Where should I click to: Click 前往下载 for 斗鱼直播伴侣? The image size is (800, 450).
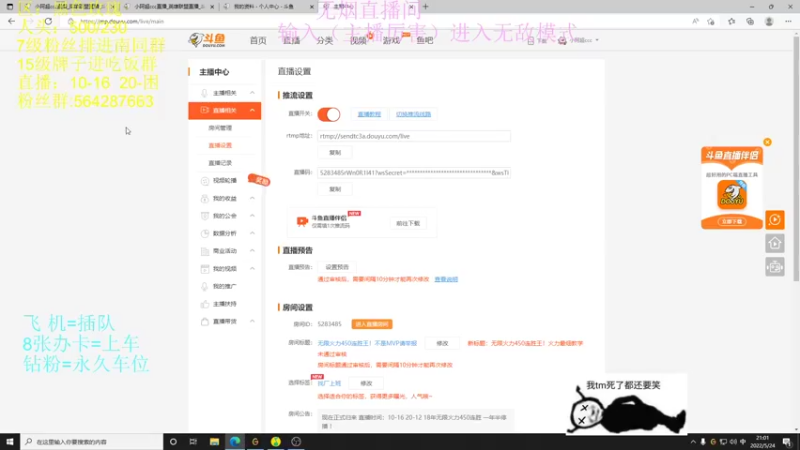click(x=408, y=223)
